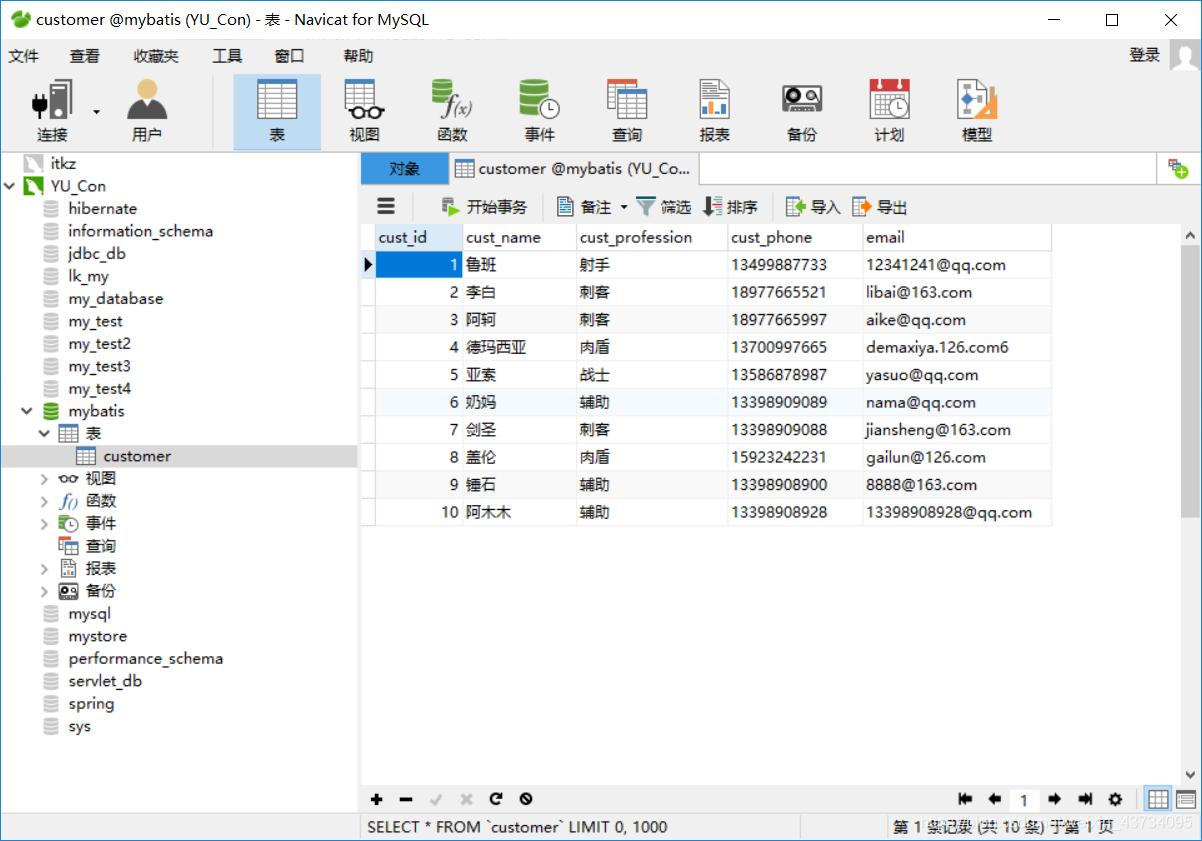Switch to form view mode
This screenshot has height=841, width=1202.
click(x=1186, y=799)
